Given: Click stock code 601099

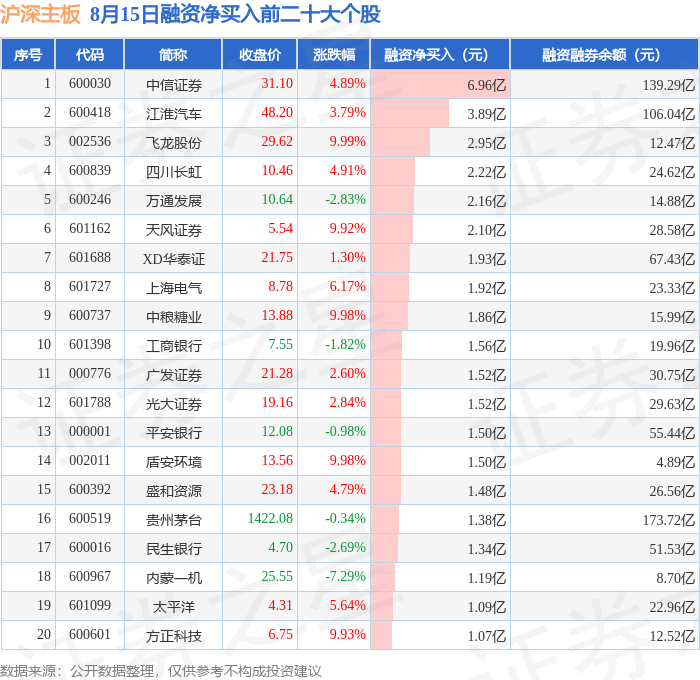Looking at the screenshot, I should (90, 606).
